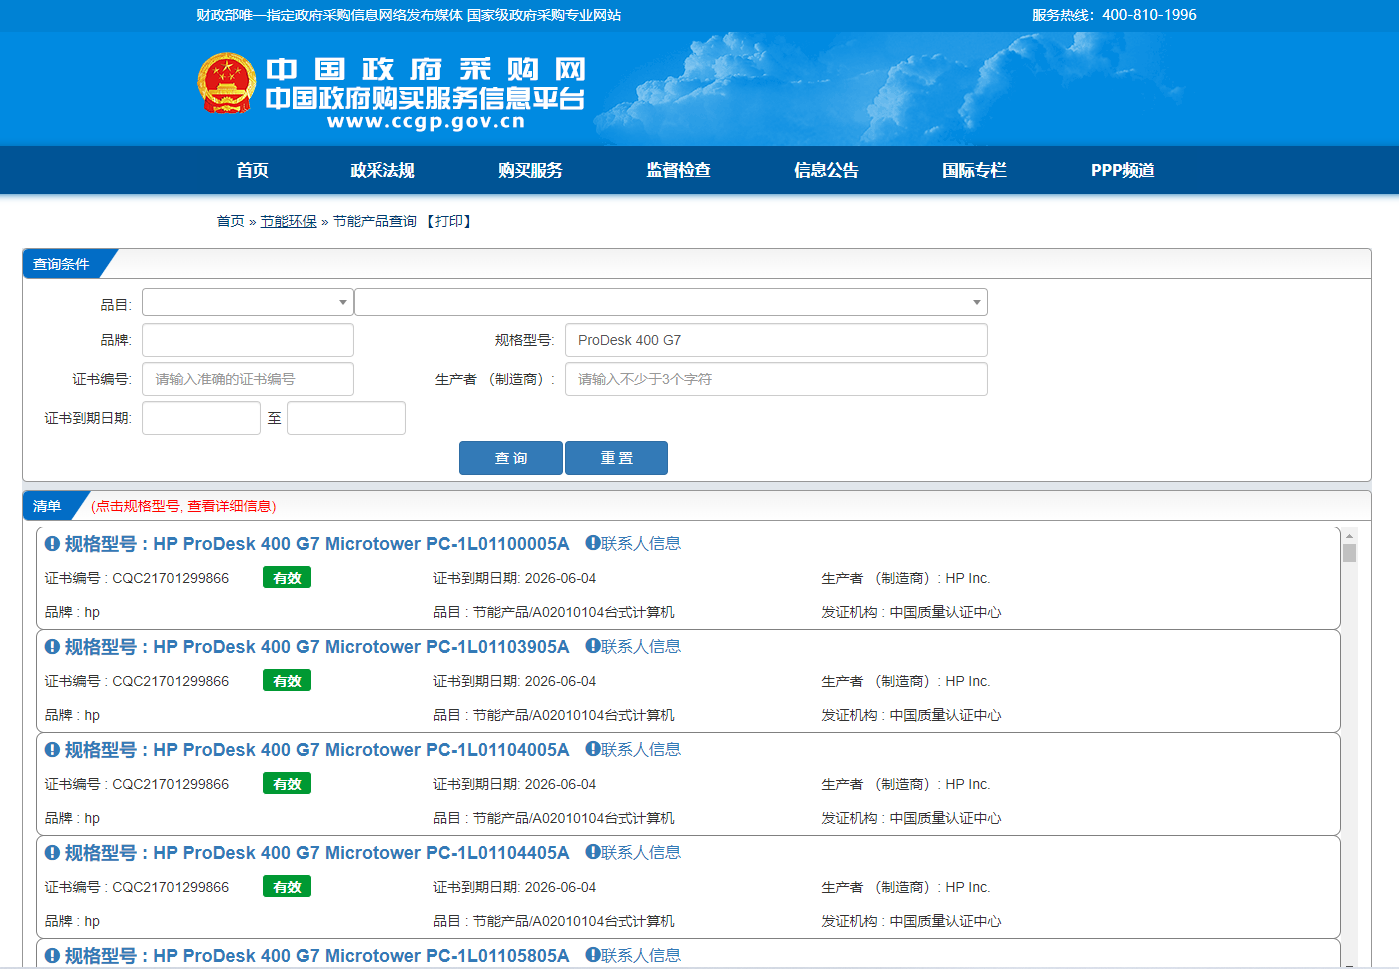The height and width of the screenshot is (969, 1399).
Task: Click the certificate expiry start date field
Action: (201, 418)
